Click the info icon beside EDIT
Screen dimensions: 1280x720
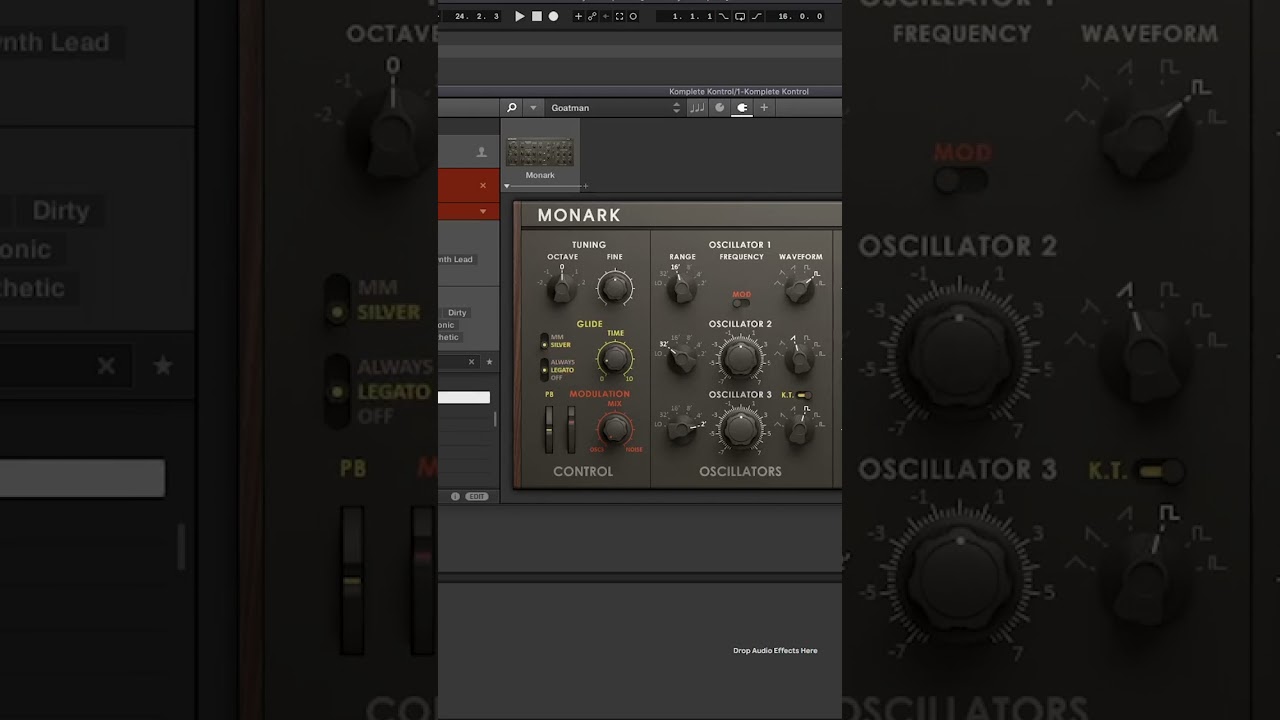pyautogui.click(x=455, y=496)
